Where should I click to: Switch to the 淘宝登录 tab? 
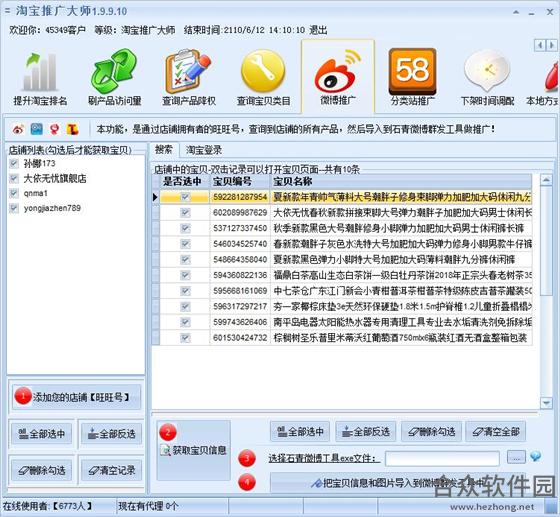pyautogui.click(x=204, y=150)
